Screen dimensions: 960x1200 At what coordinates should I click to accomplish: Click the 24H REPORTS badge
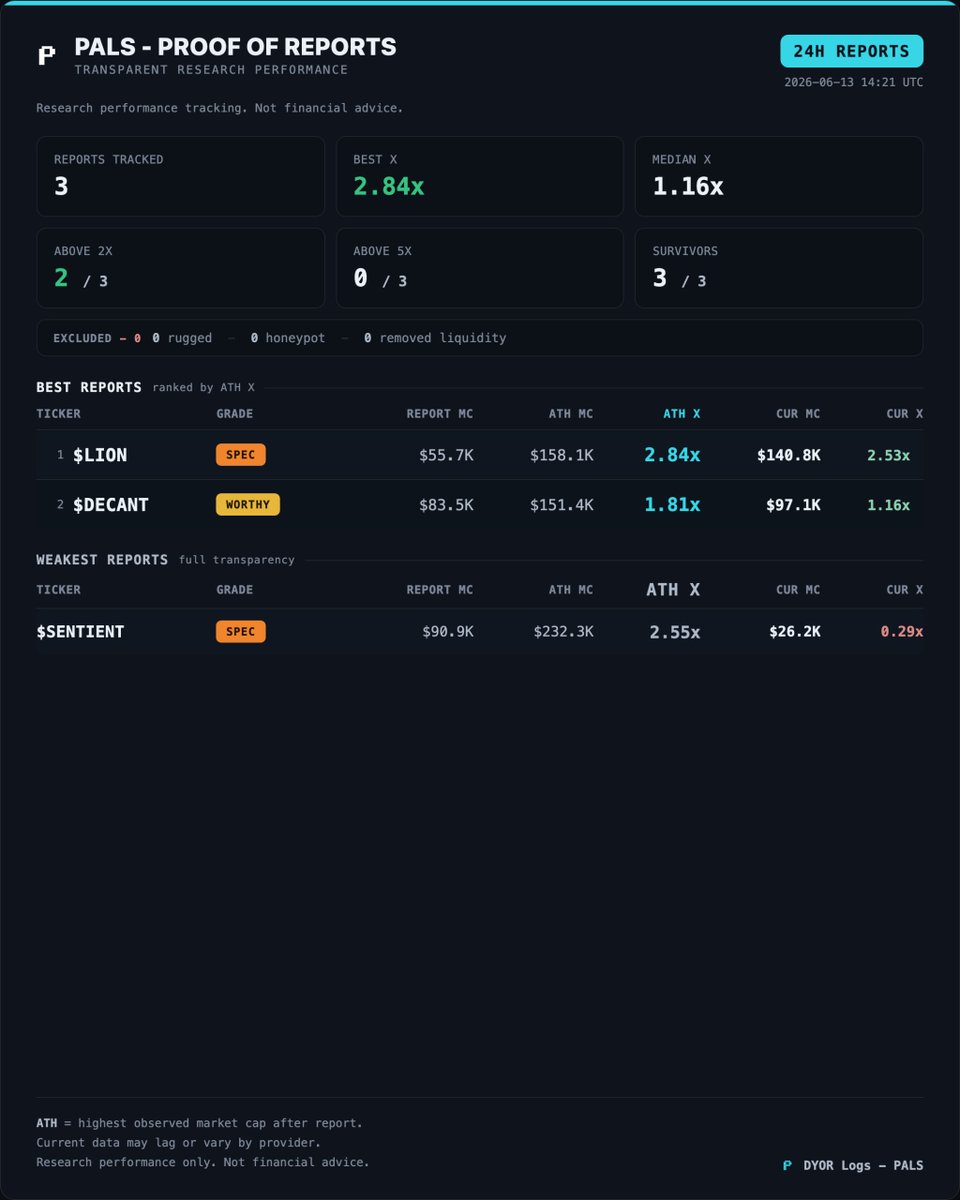[x=851, y=51]
